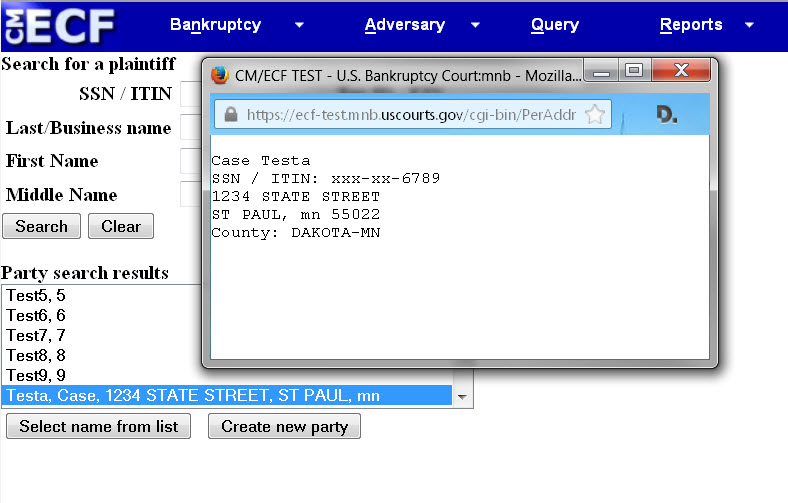Screen dimensions: 788x503
Task: Click the D. extension icon in popup toolbar
Action: 666,115
